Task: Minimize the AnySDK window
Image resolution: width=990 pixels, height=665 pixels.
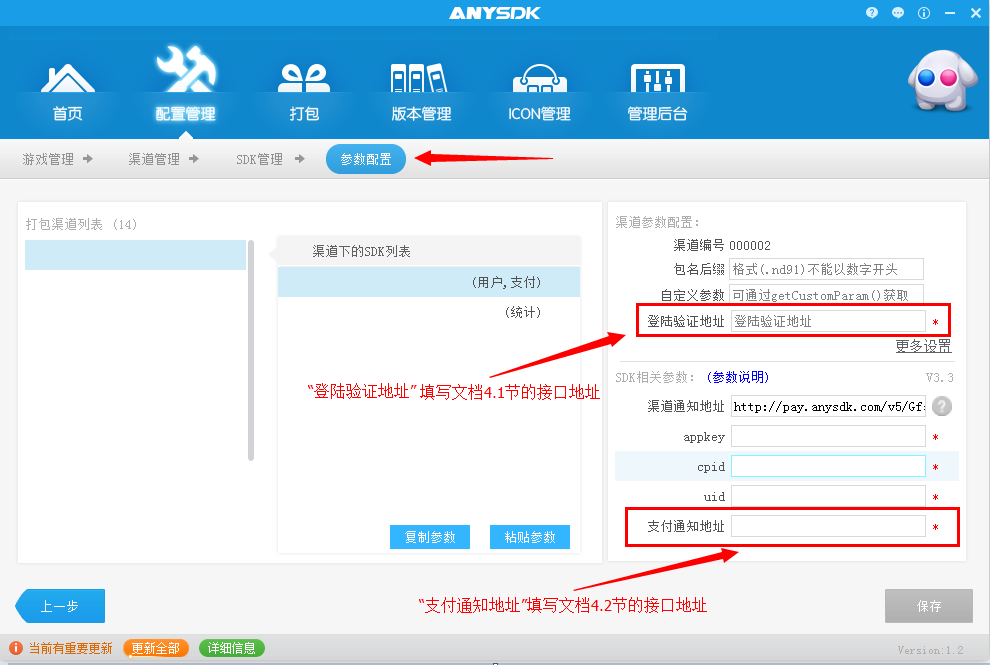Action: pyautogui.click(x=950, y=13)
